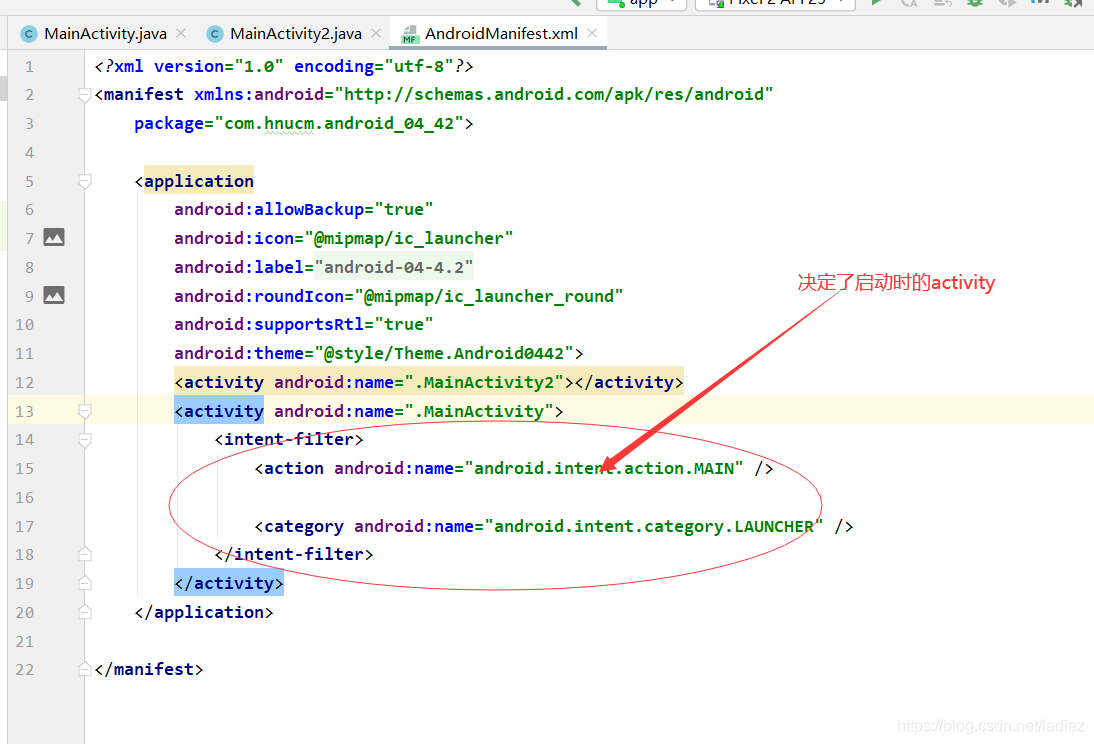Click the fold end marker at line 20

(x=84, y=612)
